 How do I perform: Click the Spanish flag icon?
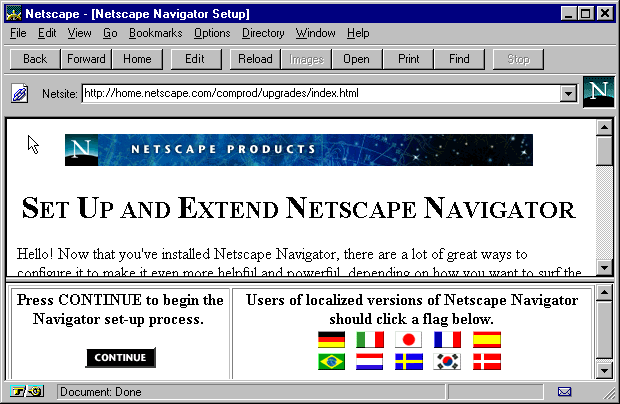click(x=487, y=340)
